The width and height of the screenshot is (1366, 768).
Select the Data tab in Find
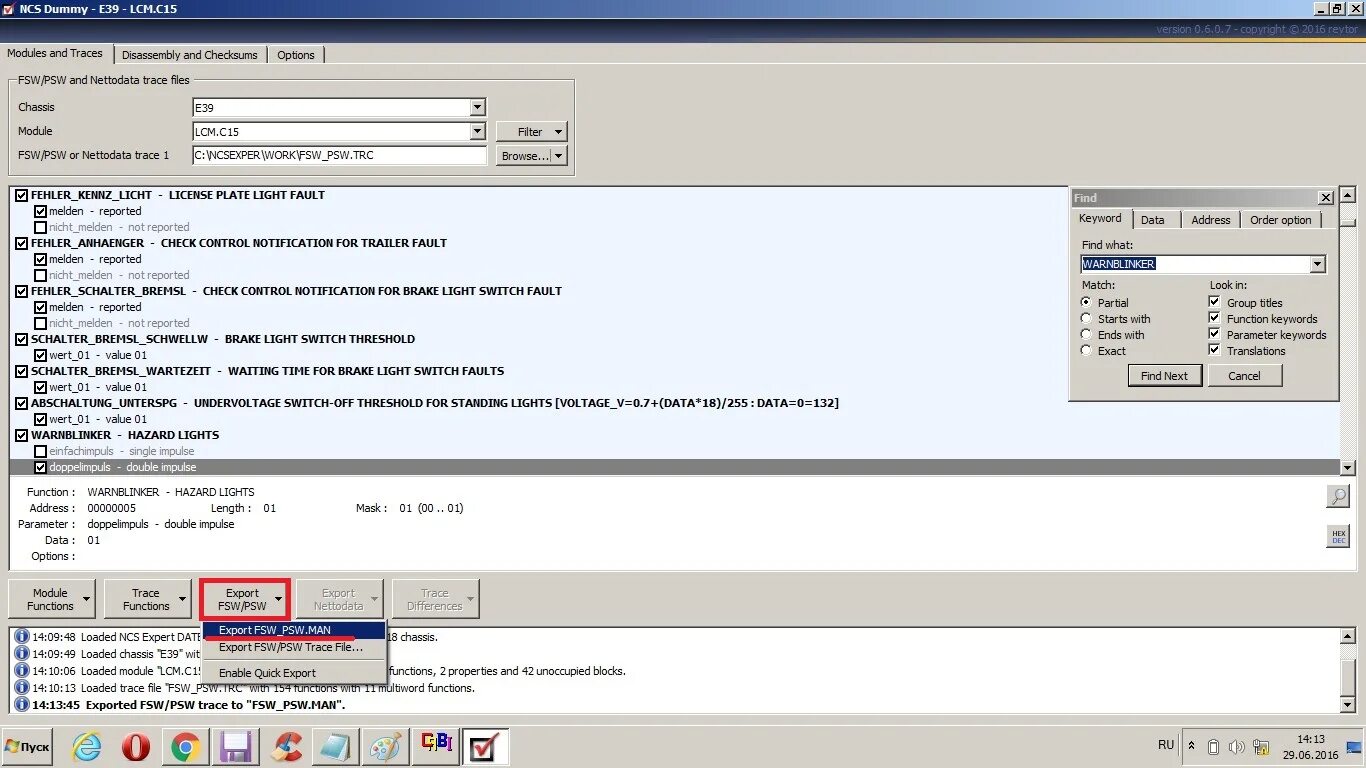tap(1153, 220)
